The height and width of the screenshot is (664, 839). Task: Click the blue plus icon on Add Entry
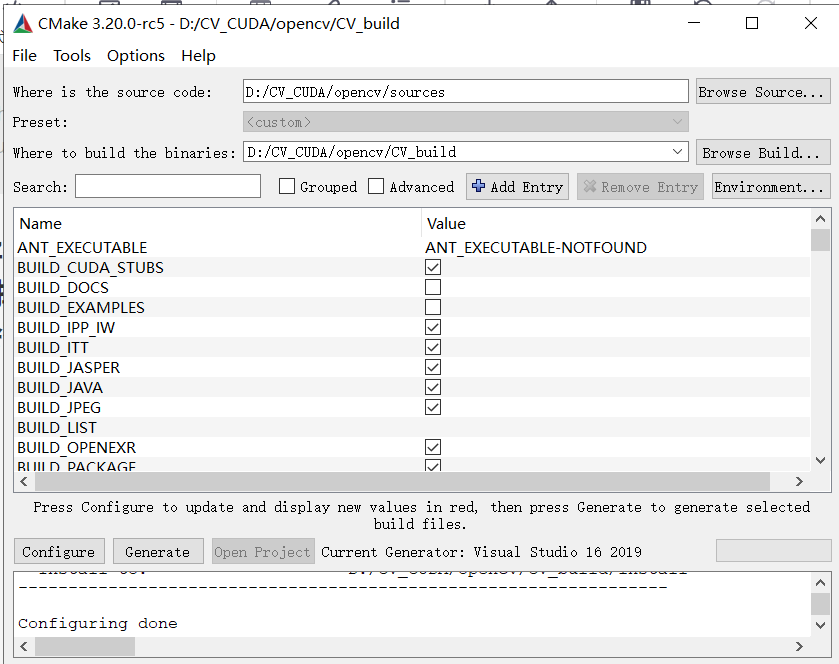(478, 186)
